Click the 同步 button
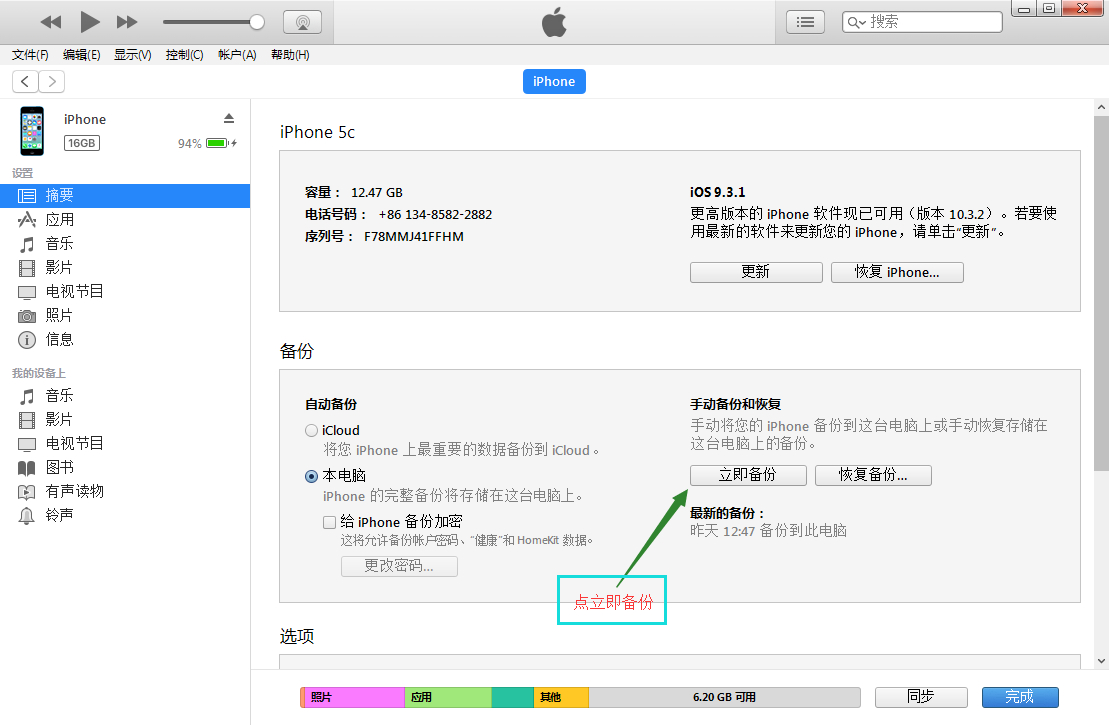Image resolution: width=1109 pixels, height=725 pixels. coord(921,697)
